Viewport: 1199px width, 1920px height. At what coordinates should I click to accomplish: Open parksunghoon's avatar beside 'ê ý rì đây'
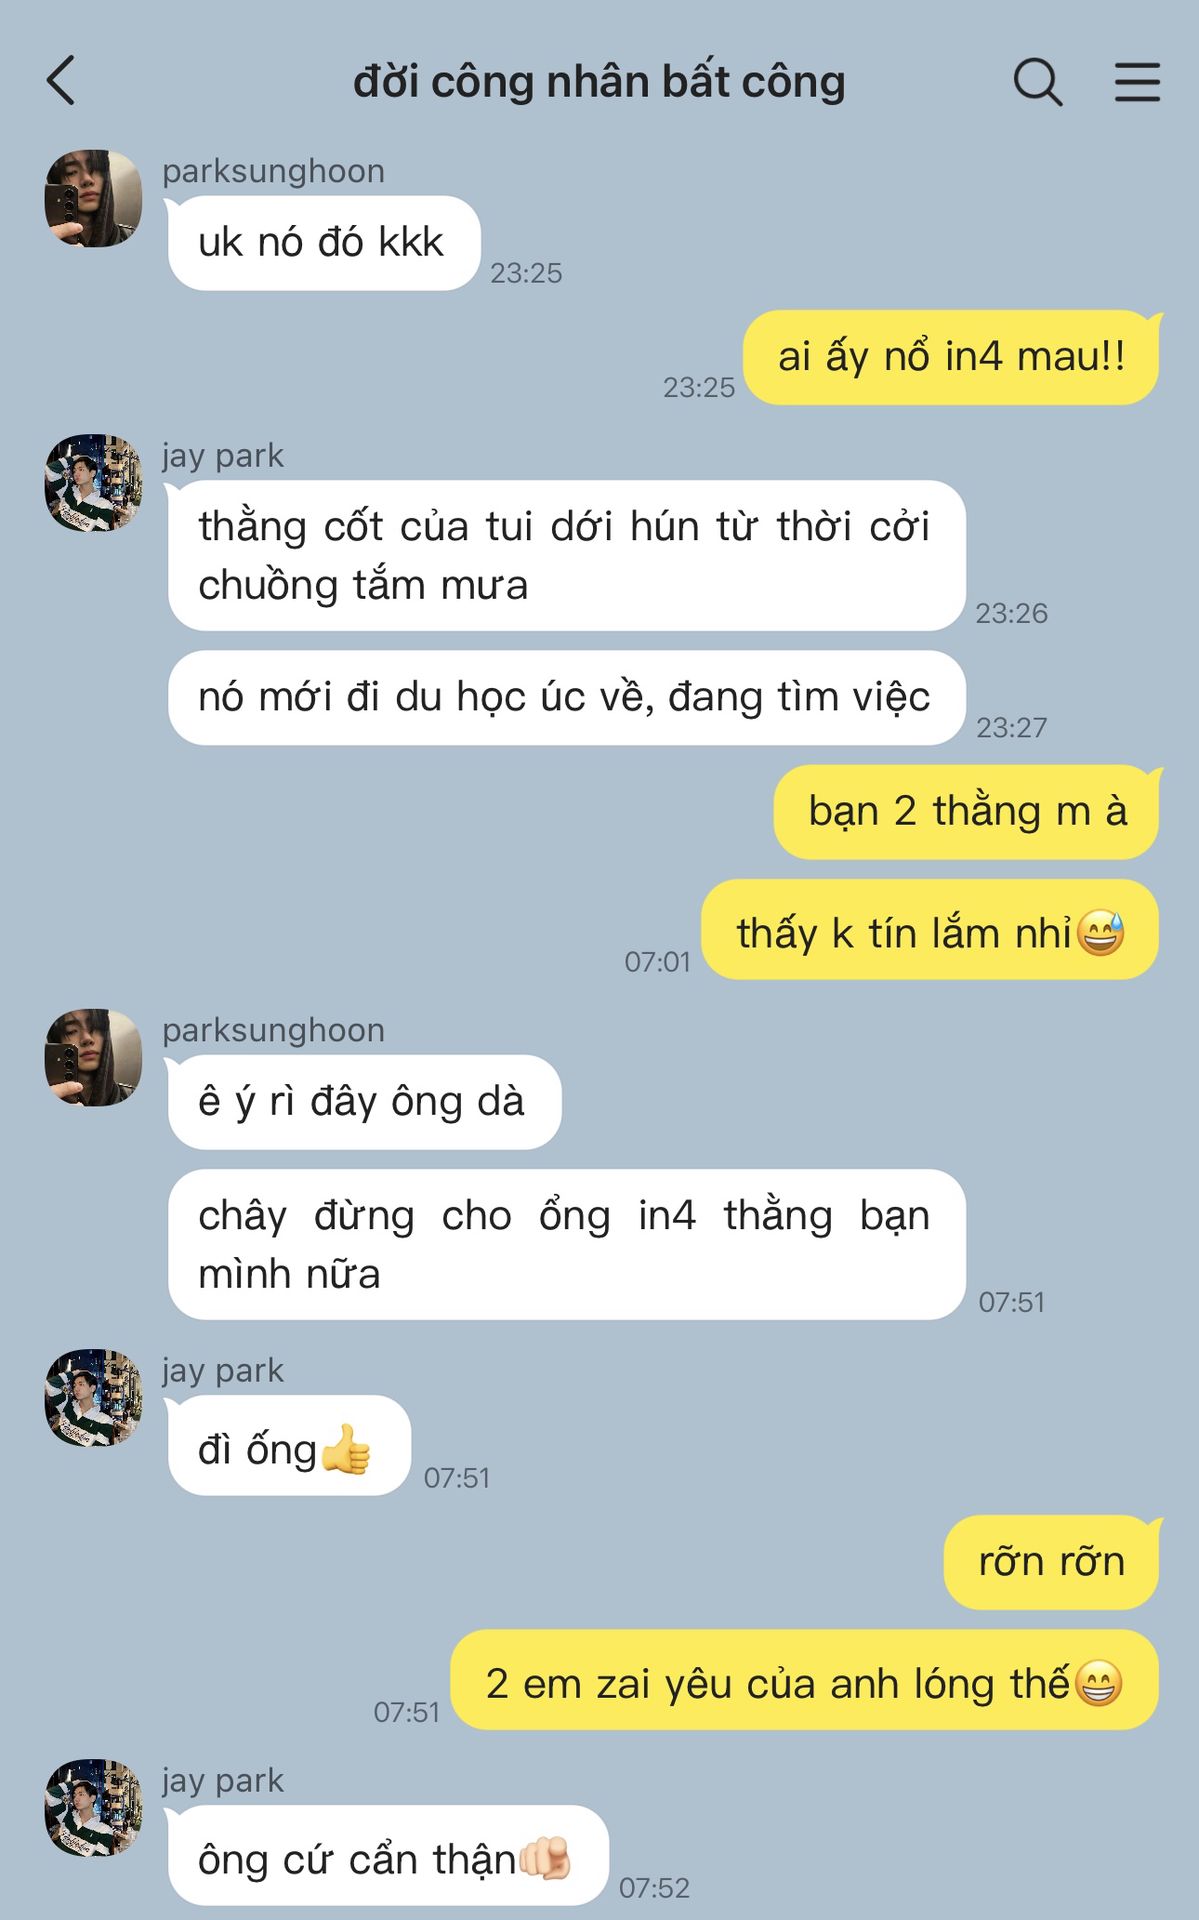[x=93, y=1057]
